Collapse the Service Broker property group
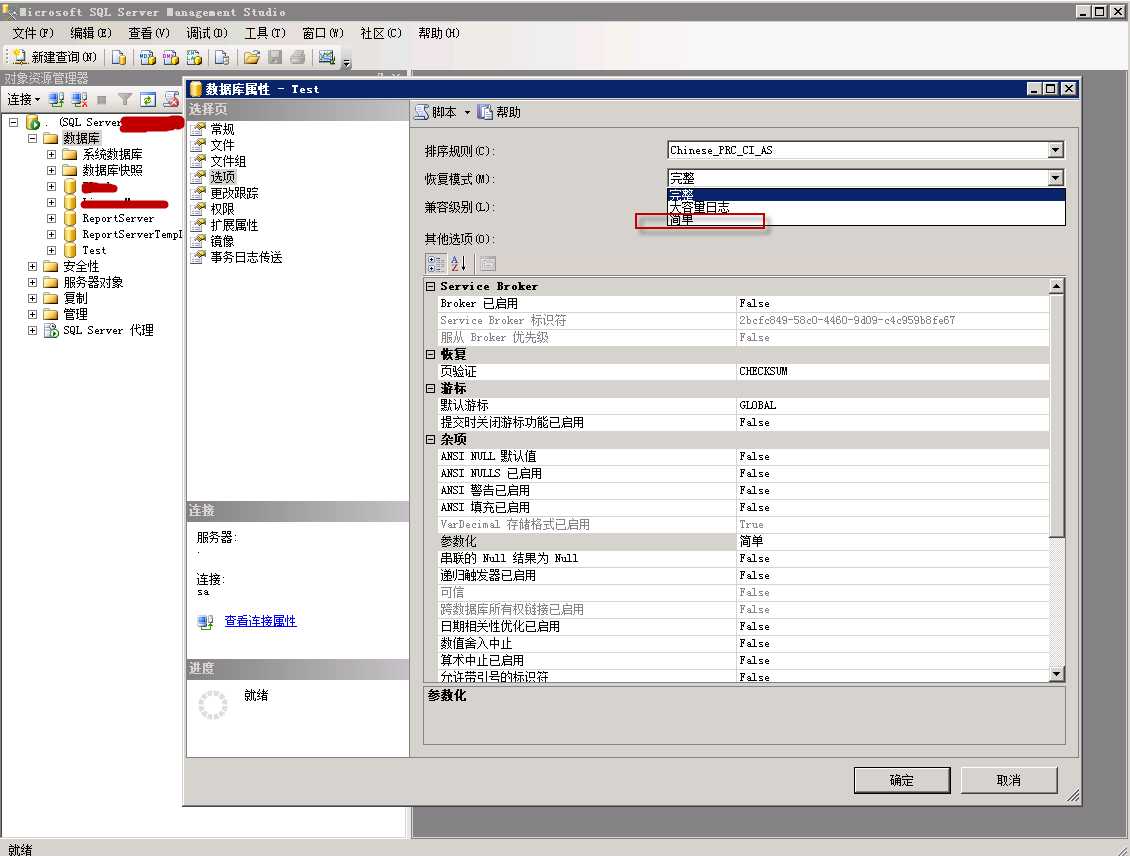 tap(430, 286)
